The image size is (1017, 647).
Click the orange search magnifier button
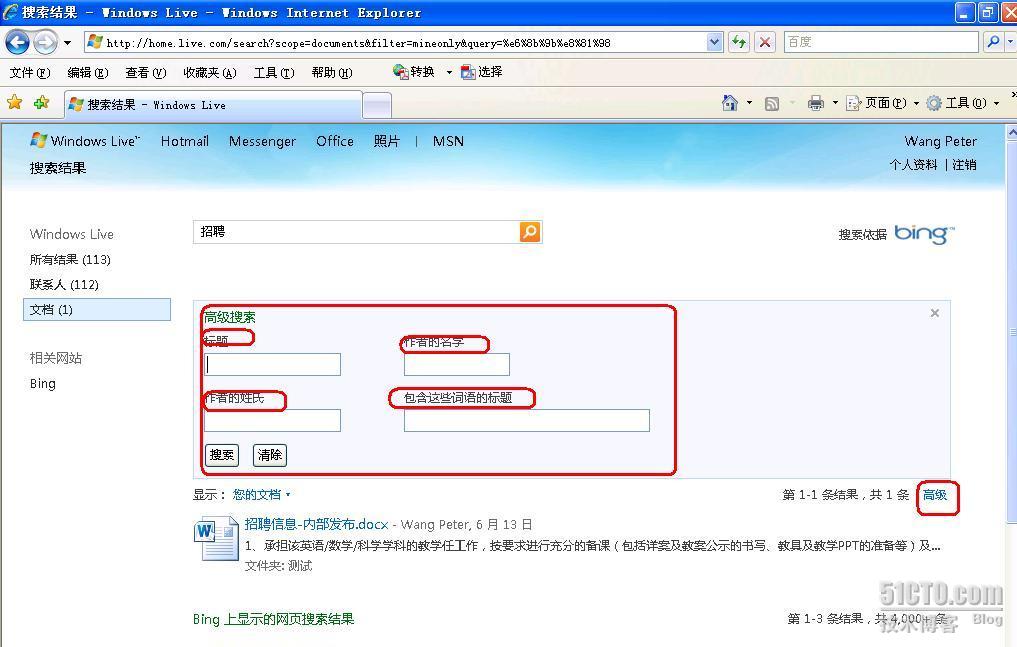(x=530, y=231)
